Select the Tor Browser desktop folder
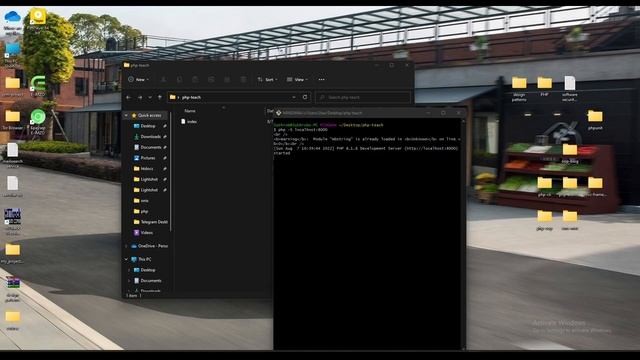 (12, 120)
